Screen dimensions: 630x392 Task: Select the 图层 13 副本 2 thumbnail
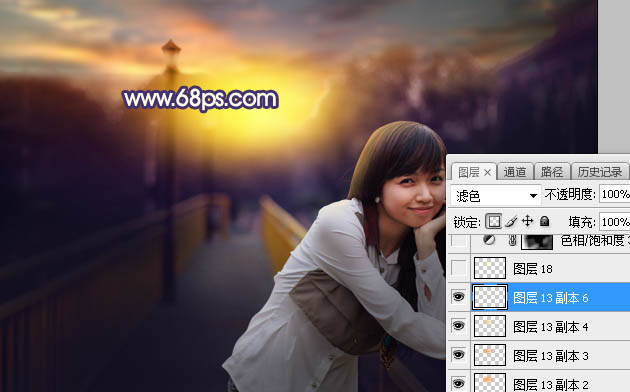tap(490, 383)
